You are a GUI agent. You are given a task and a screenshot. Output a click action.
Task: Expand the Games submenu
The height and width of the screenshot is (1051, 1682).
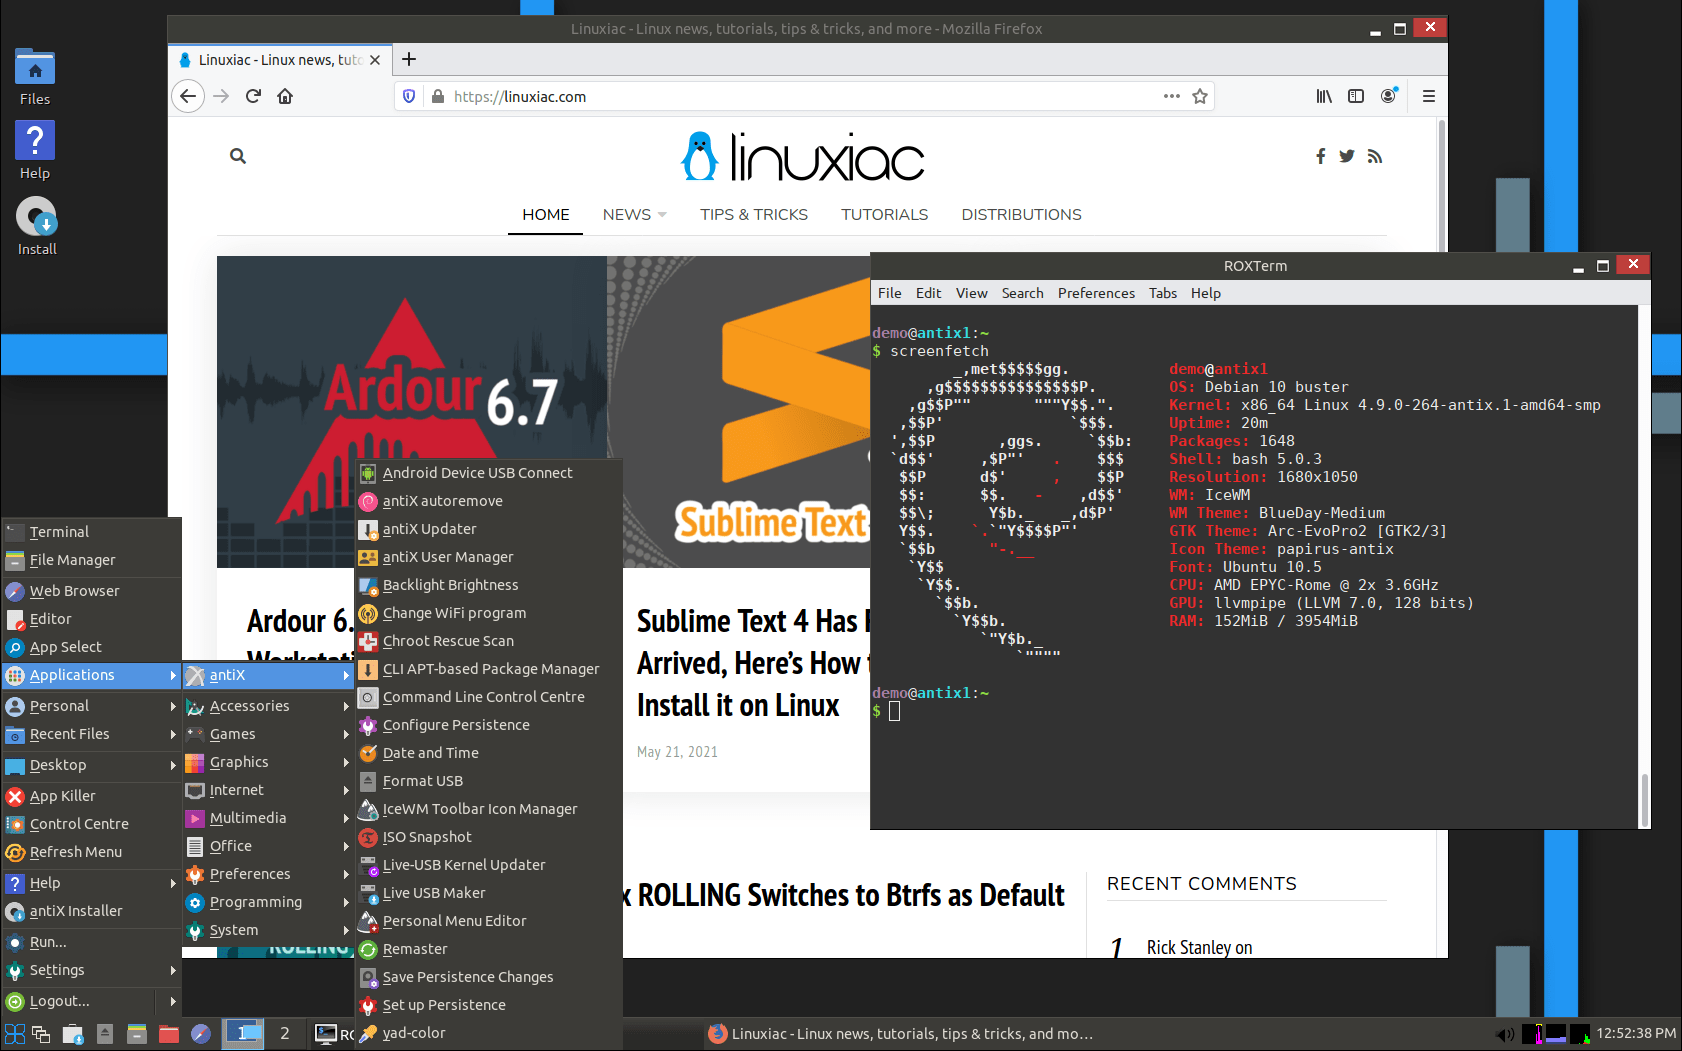tap(268, 734)
